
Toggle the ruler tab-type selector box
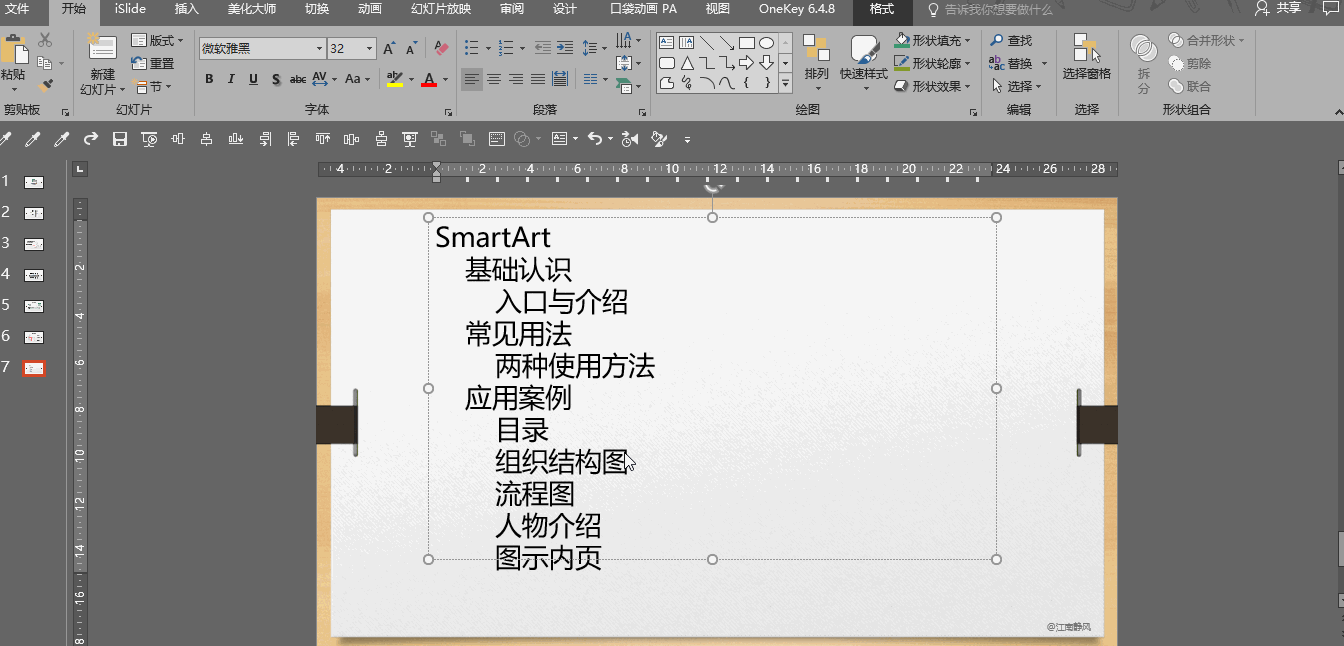pyautogui.click(x=80, y=168)
